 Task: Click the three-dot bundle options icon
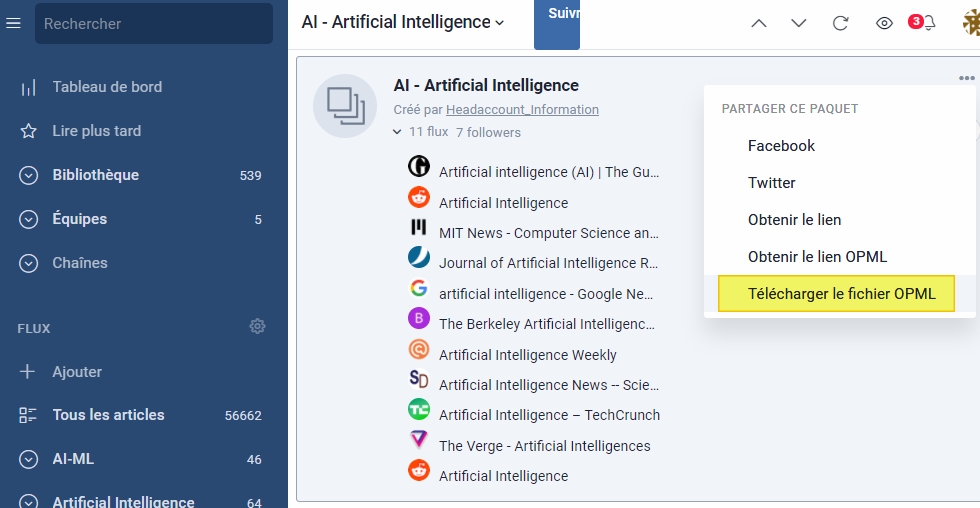tap(965, 78)
